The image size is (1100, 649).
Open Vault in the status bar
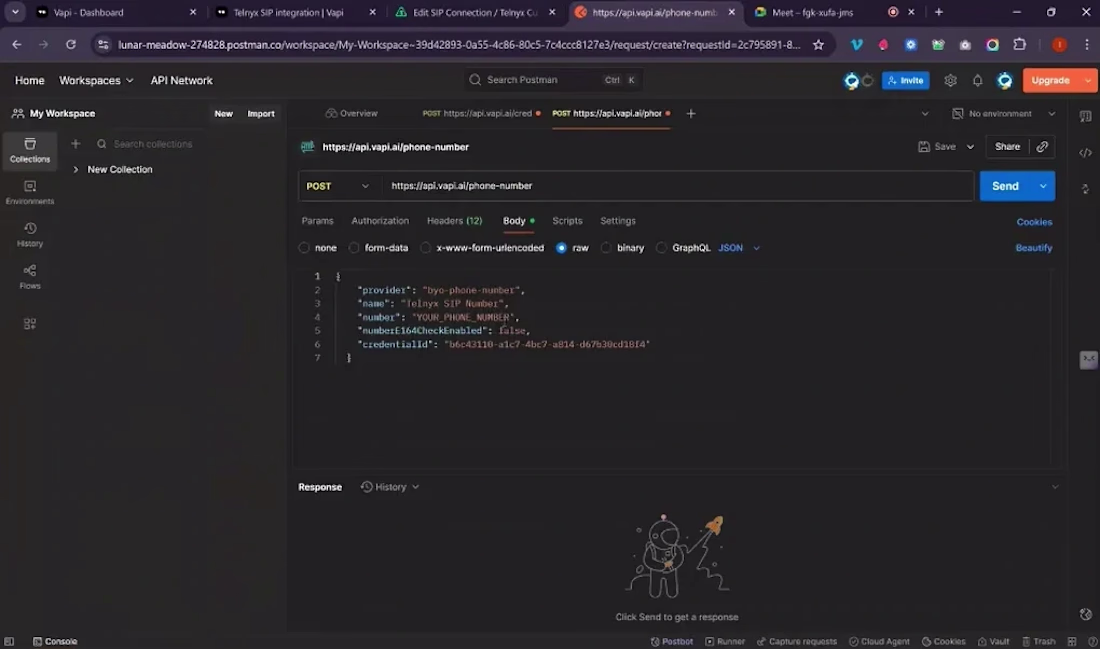pos(993,641)
